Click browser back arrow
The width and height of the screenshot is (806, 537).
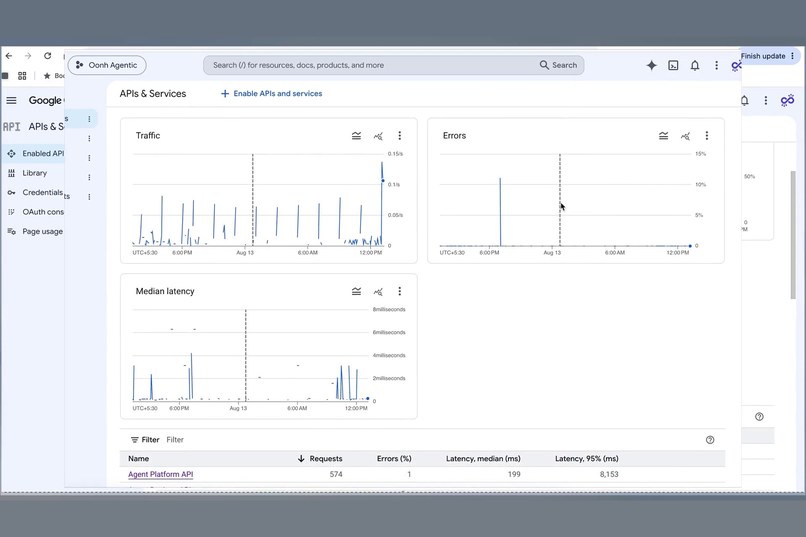click(x=9, y=56)
